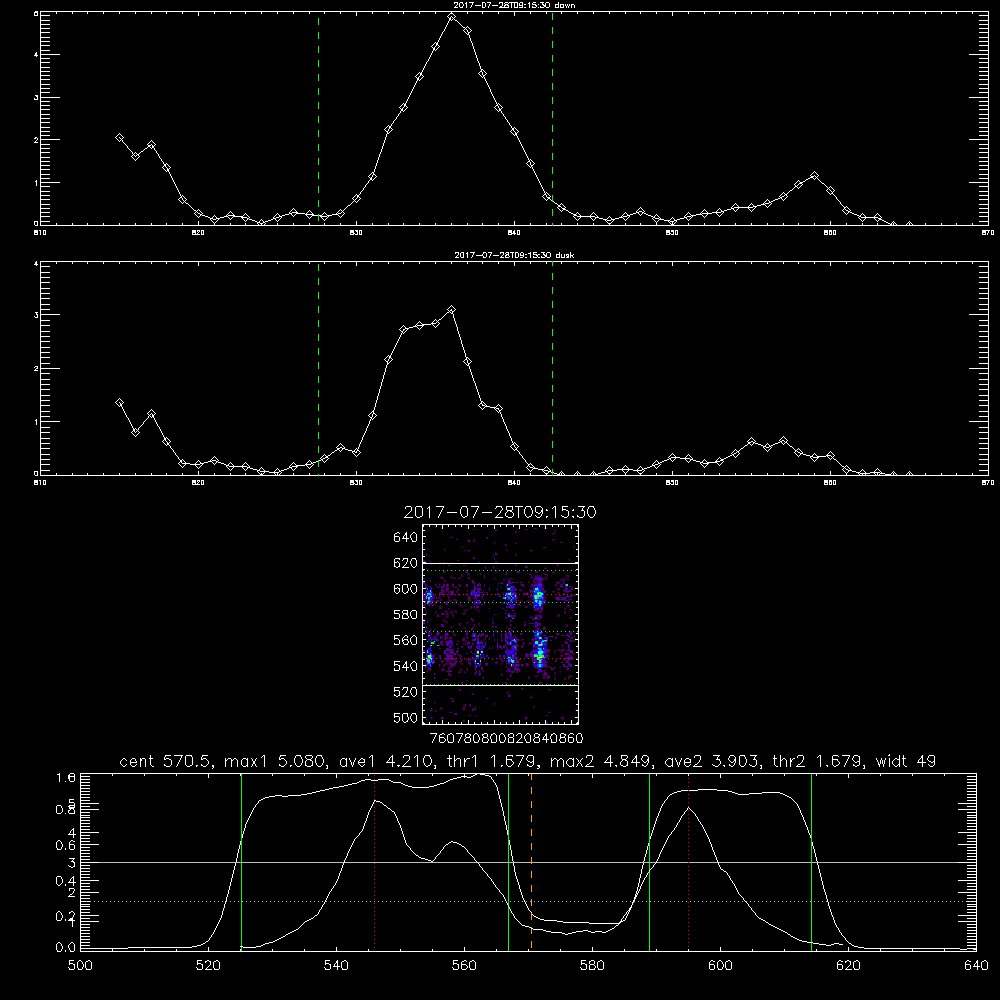1000x1000 pixels.
Task: Select the large 2017-07-28T09:15:30 heading above the image
Action: (x=500, y=512)
